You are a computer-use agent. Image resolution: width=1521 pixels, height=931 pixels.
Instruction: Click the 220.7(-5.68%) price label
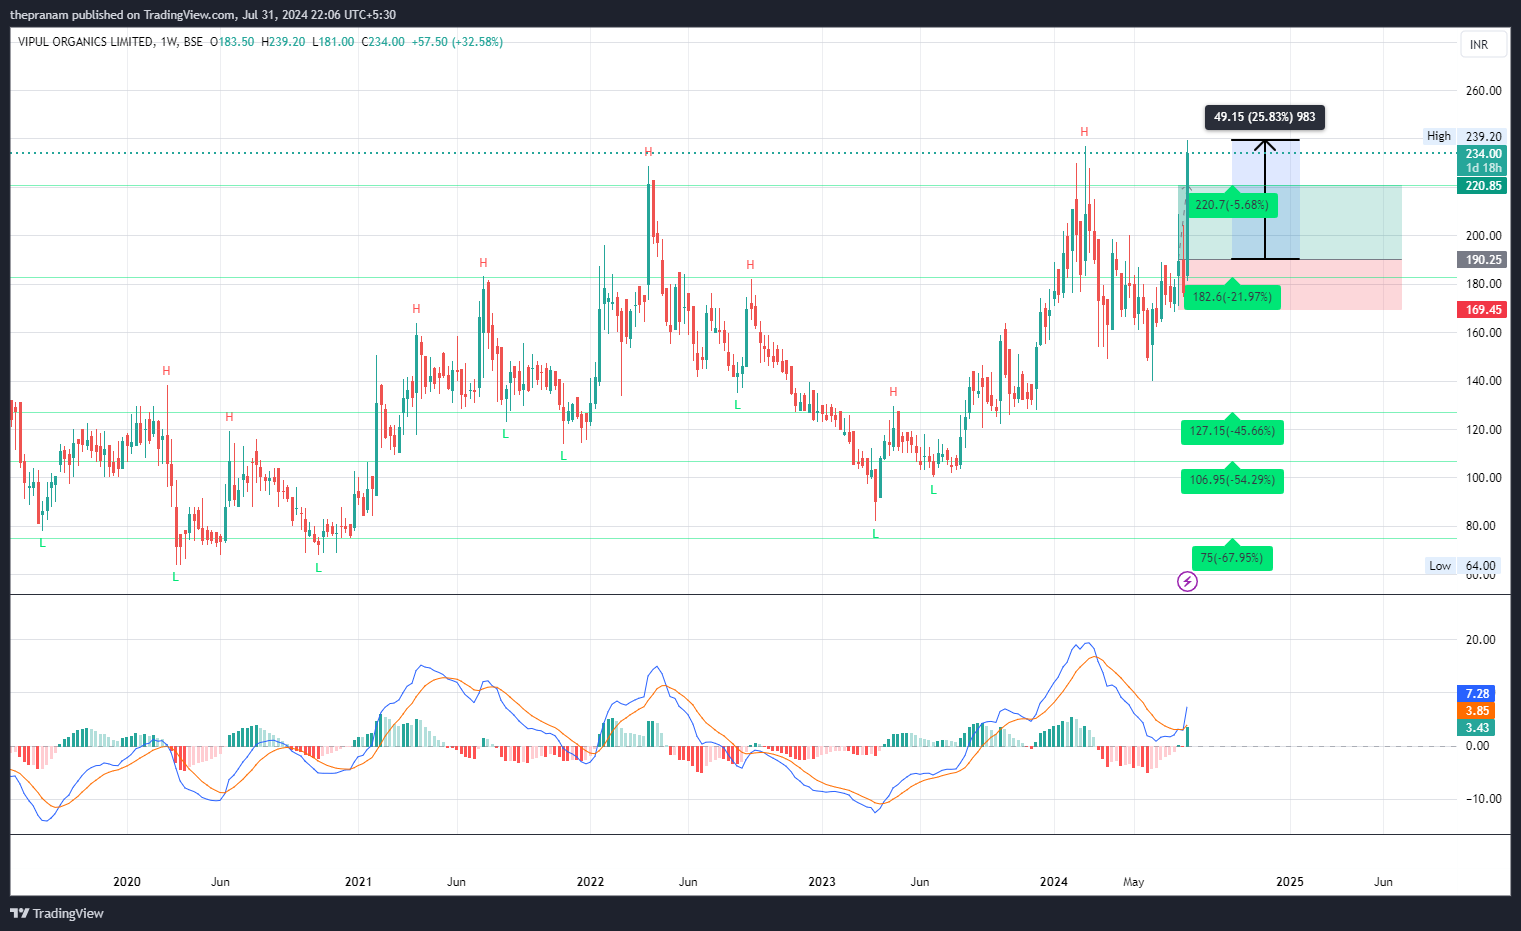(x=1231, y=205)
